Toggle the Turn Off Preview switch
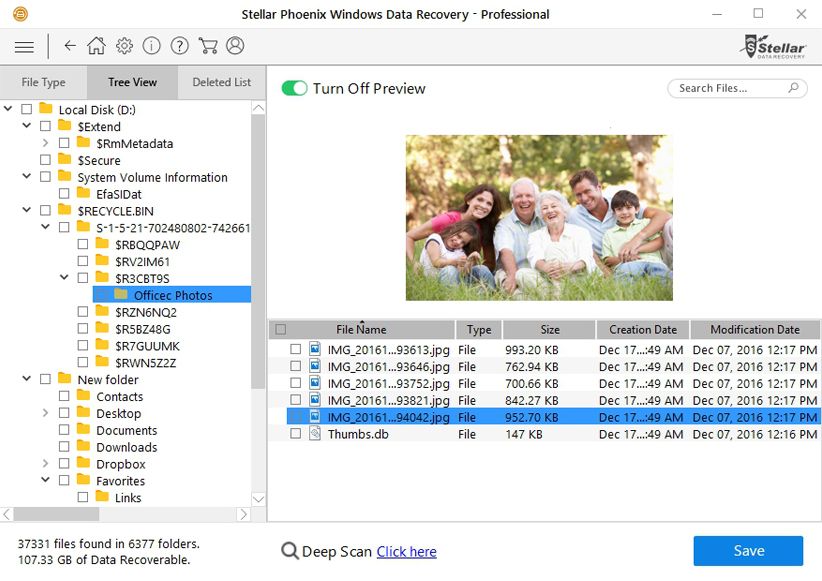Screen dimensions: 822x581 coord(294,88)
